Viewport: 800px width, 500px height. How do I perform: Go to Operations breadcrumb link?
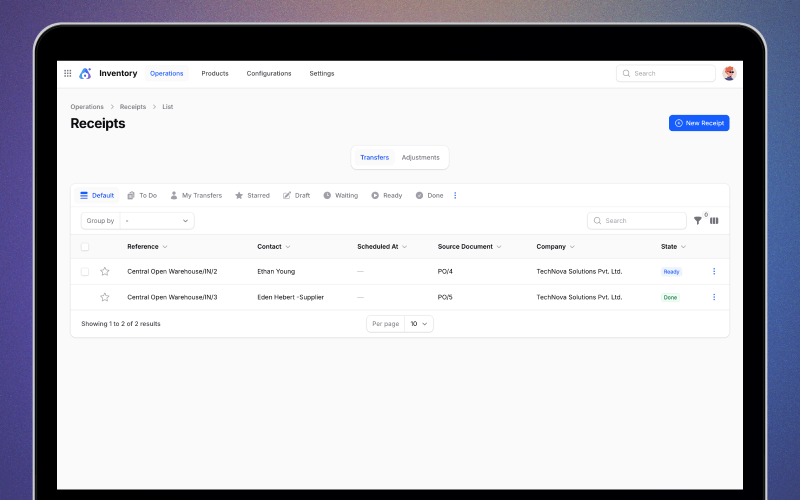87,106
